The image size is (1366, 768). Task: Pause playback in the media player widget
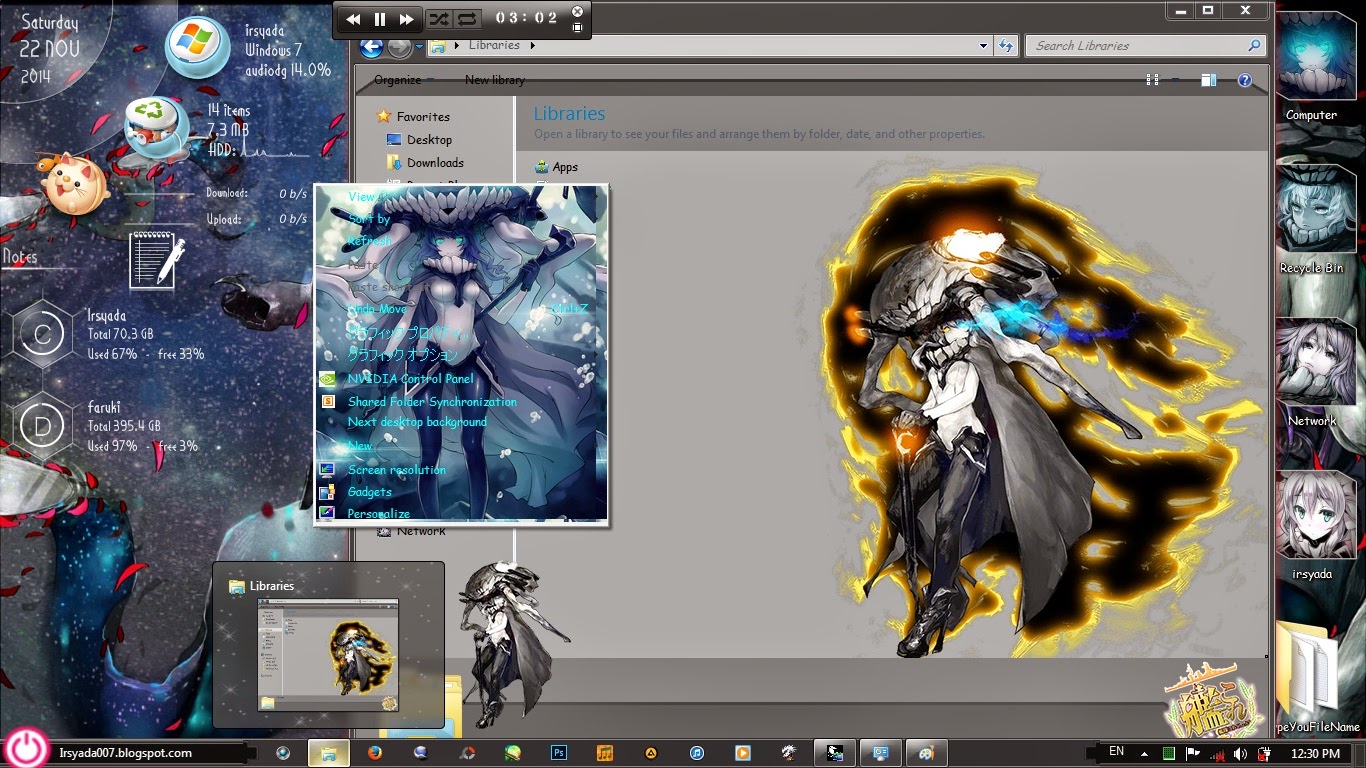point(380,19)
